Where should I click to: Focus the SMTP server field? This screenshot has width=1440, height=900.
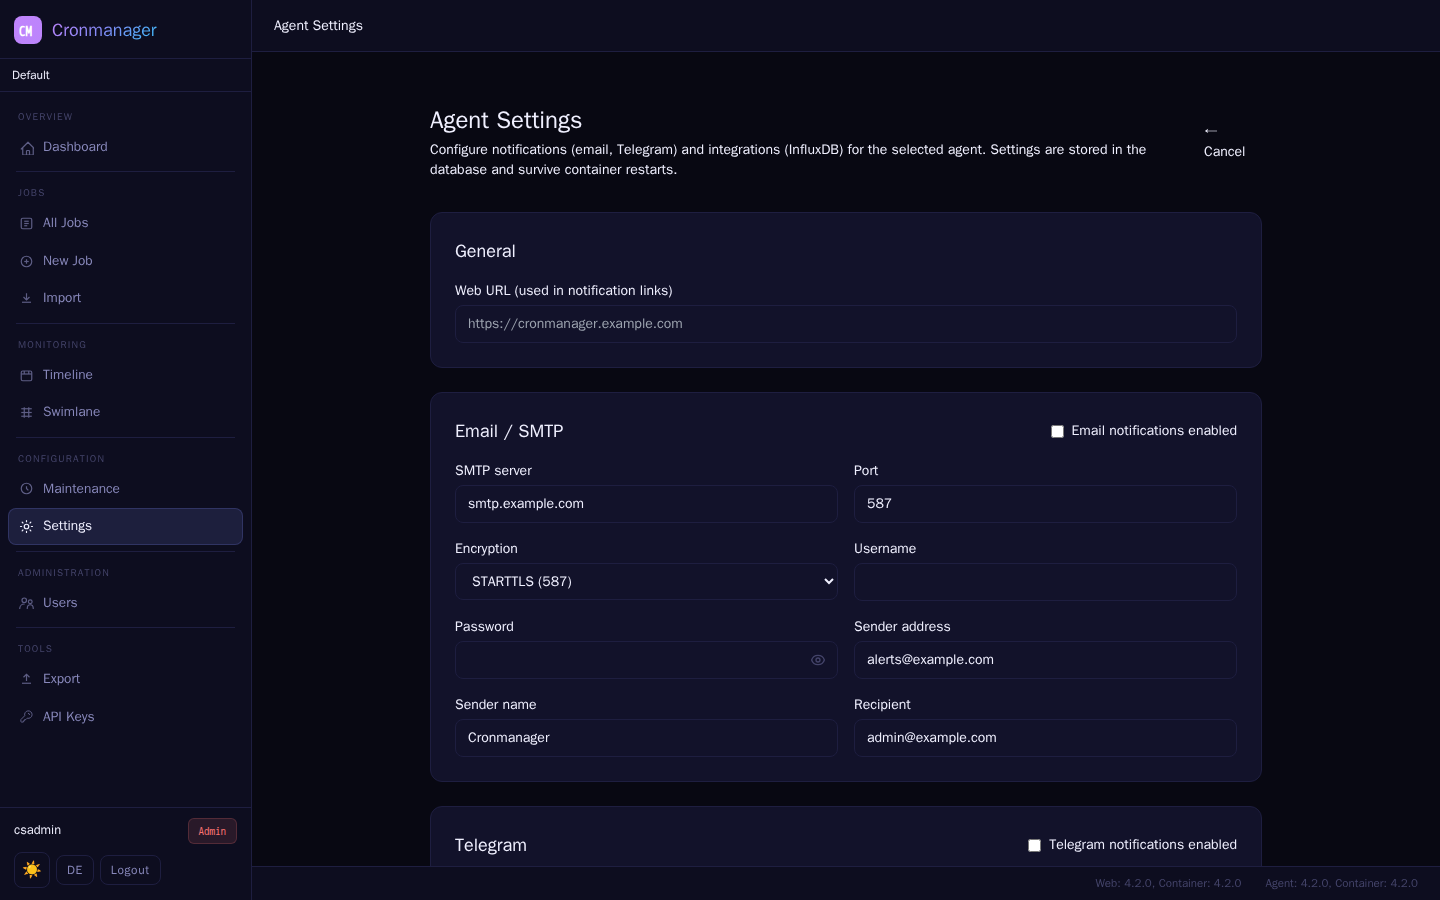[x=646, y=504]
